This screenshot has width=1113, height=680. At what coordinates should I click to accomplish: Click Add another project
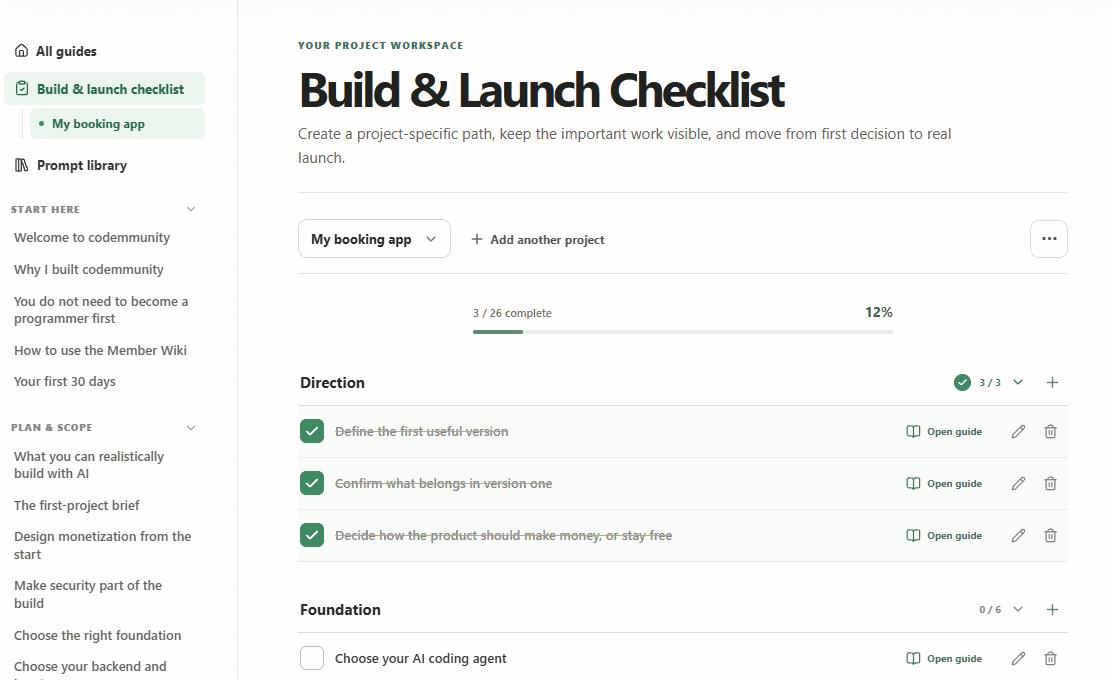click(537, 239)
